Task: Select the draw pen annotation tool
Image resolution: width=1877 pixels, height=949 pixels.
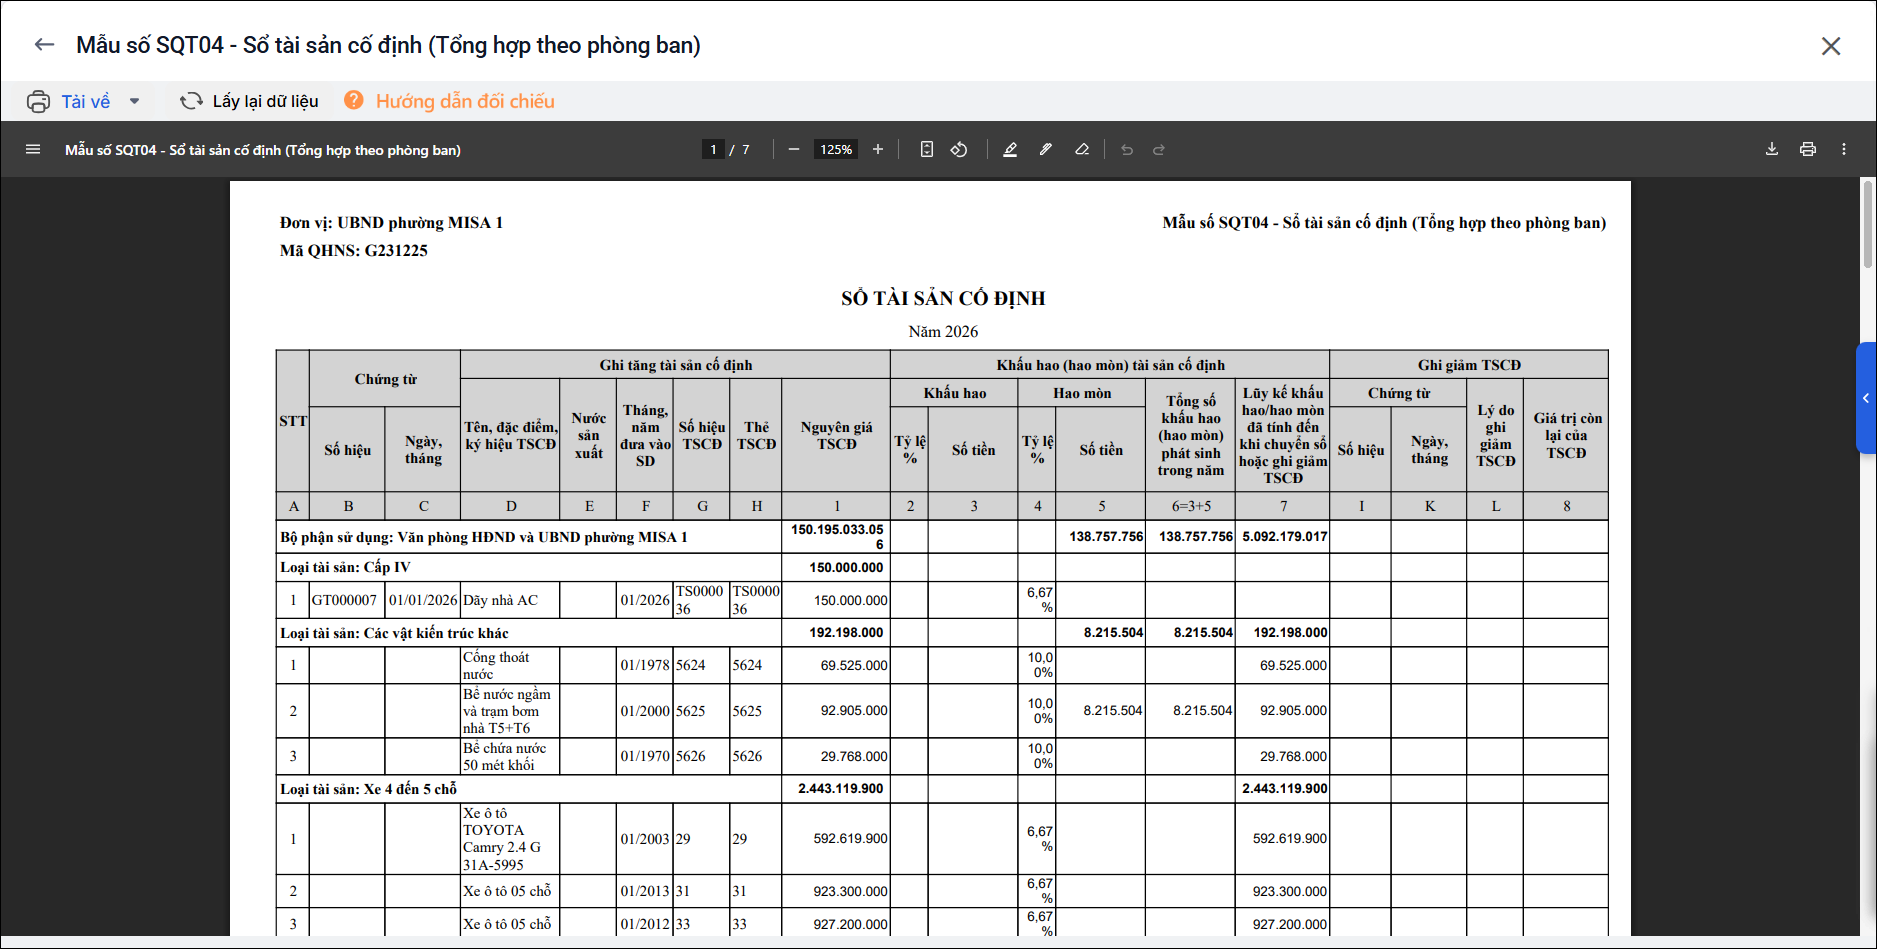Action: point(1010,150)
